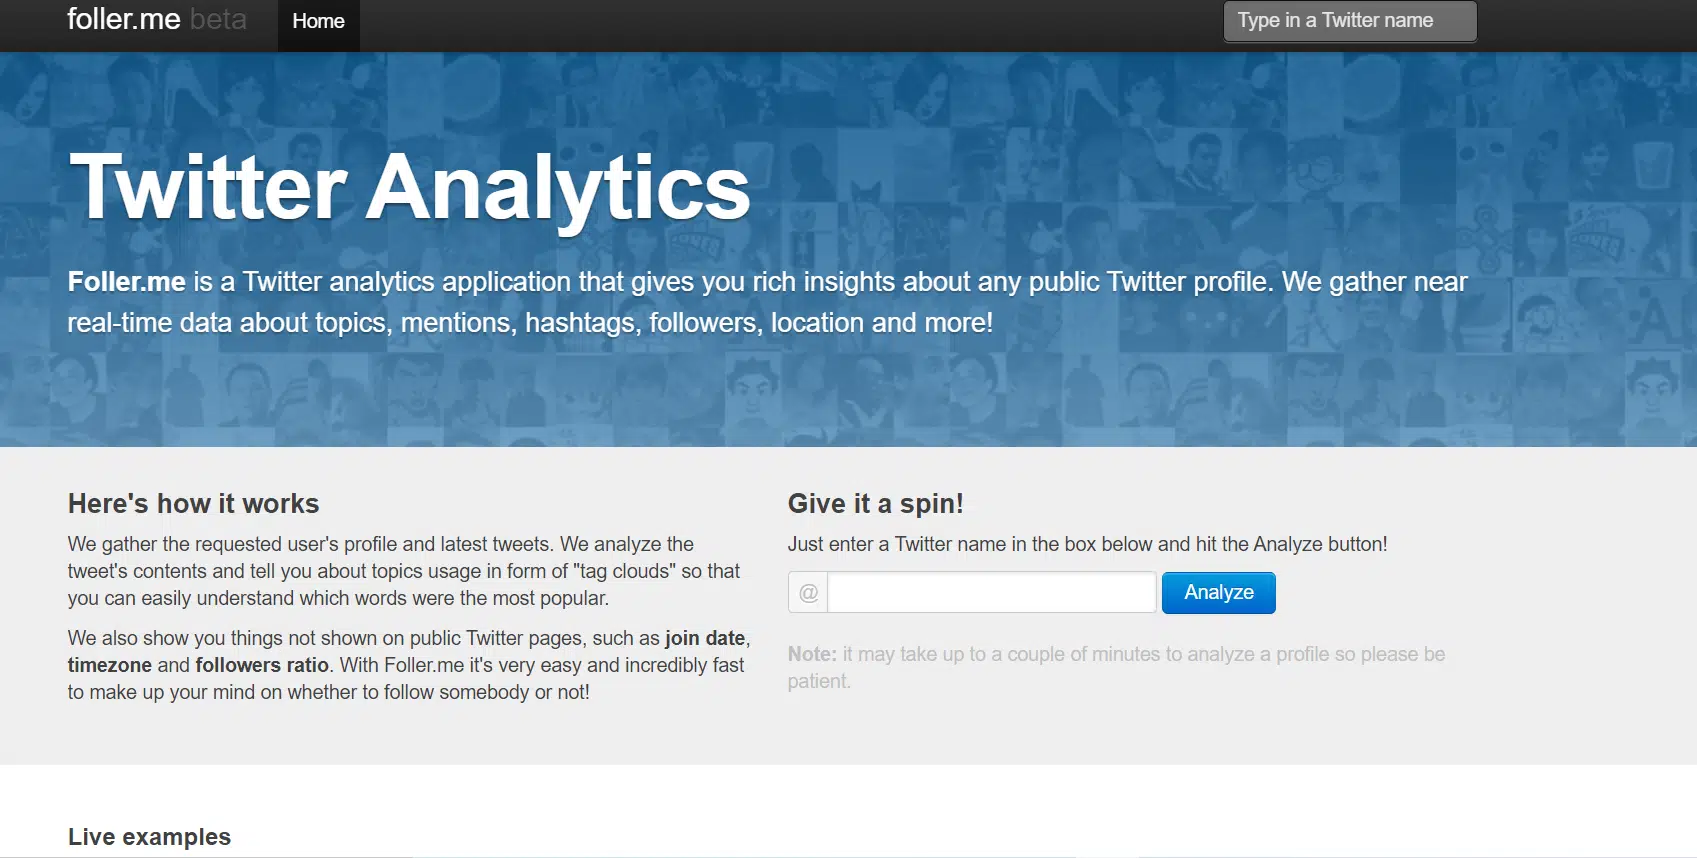Click the bold 'Foller.me' text in the banner

click(x=127, y=282)
